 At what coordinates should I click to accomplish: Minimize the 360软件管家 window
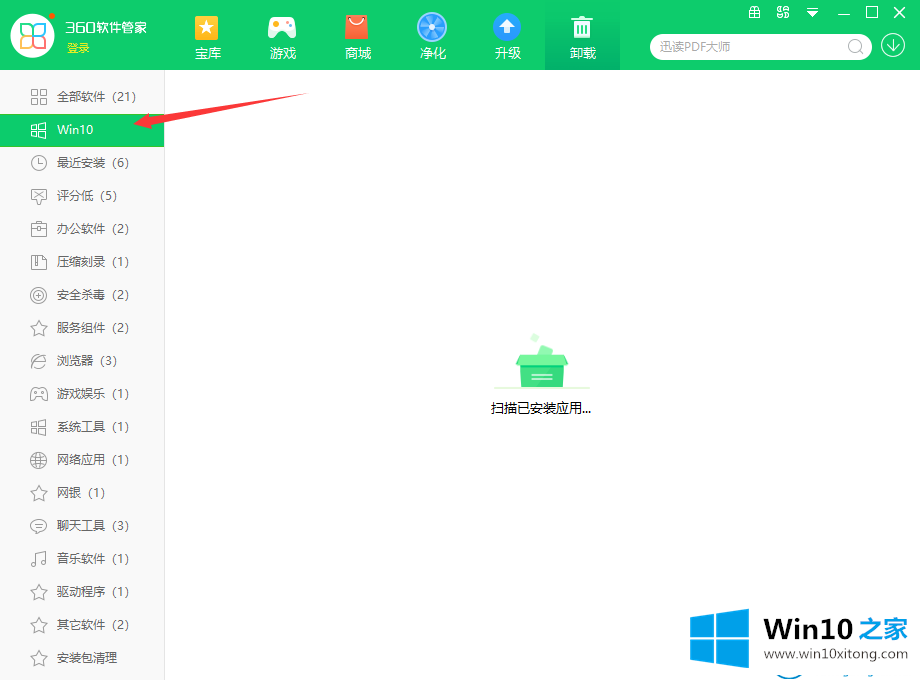844,12
